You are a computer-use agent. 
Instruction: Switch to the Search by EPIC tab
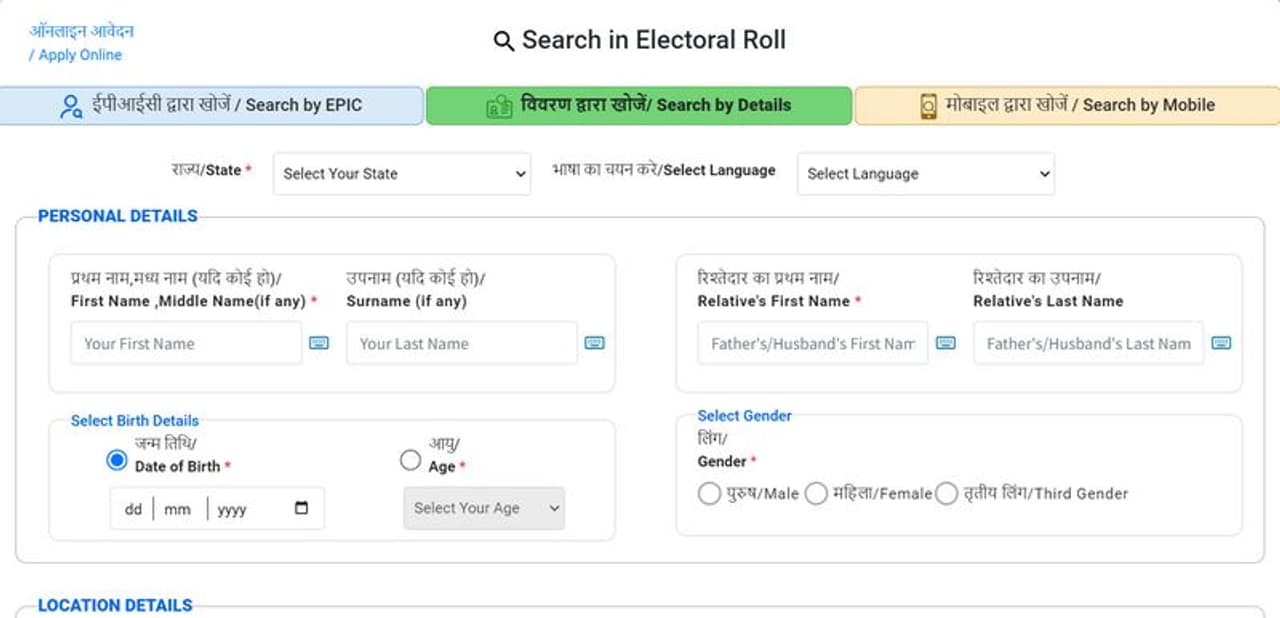211,106
